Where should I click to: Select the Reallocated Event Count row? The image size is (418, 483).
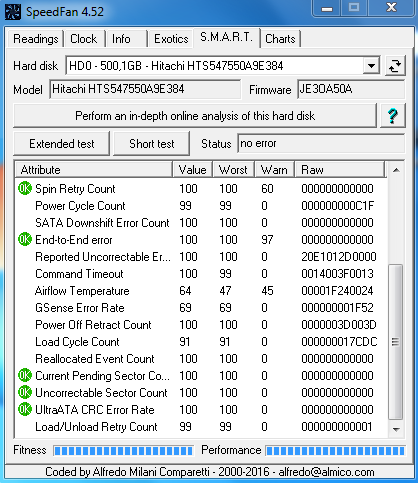pos(201,359)
